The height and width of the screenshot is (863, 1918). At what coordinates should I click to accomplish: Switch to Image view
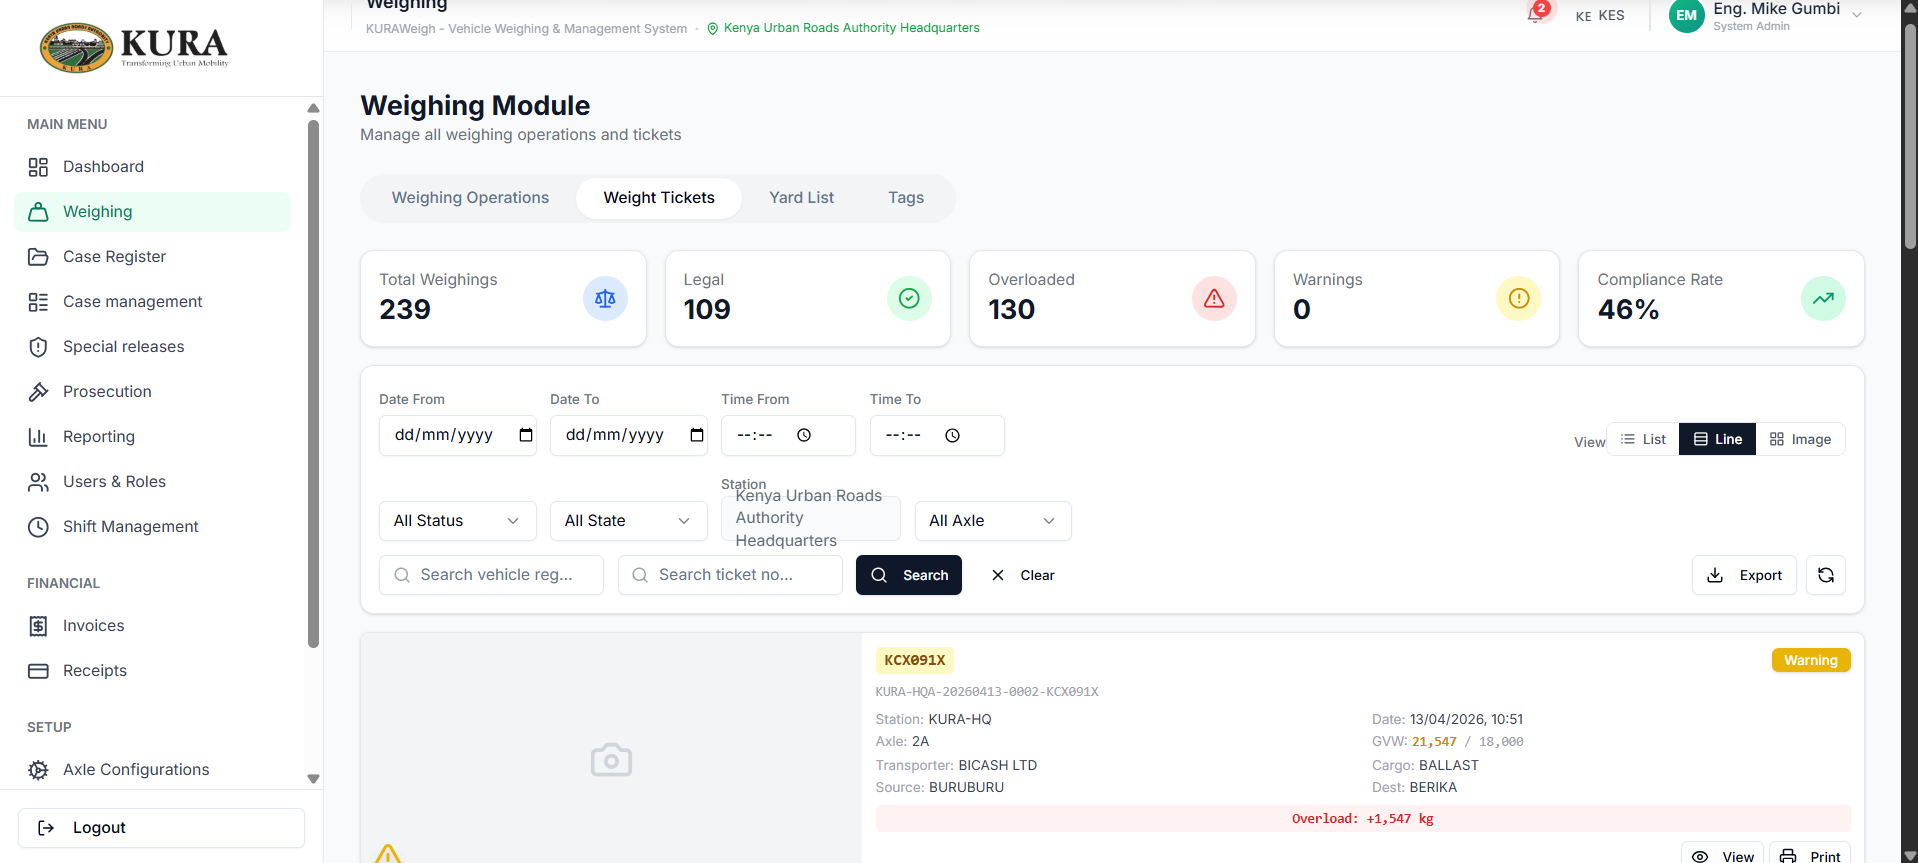[1800, 439]
